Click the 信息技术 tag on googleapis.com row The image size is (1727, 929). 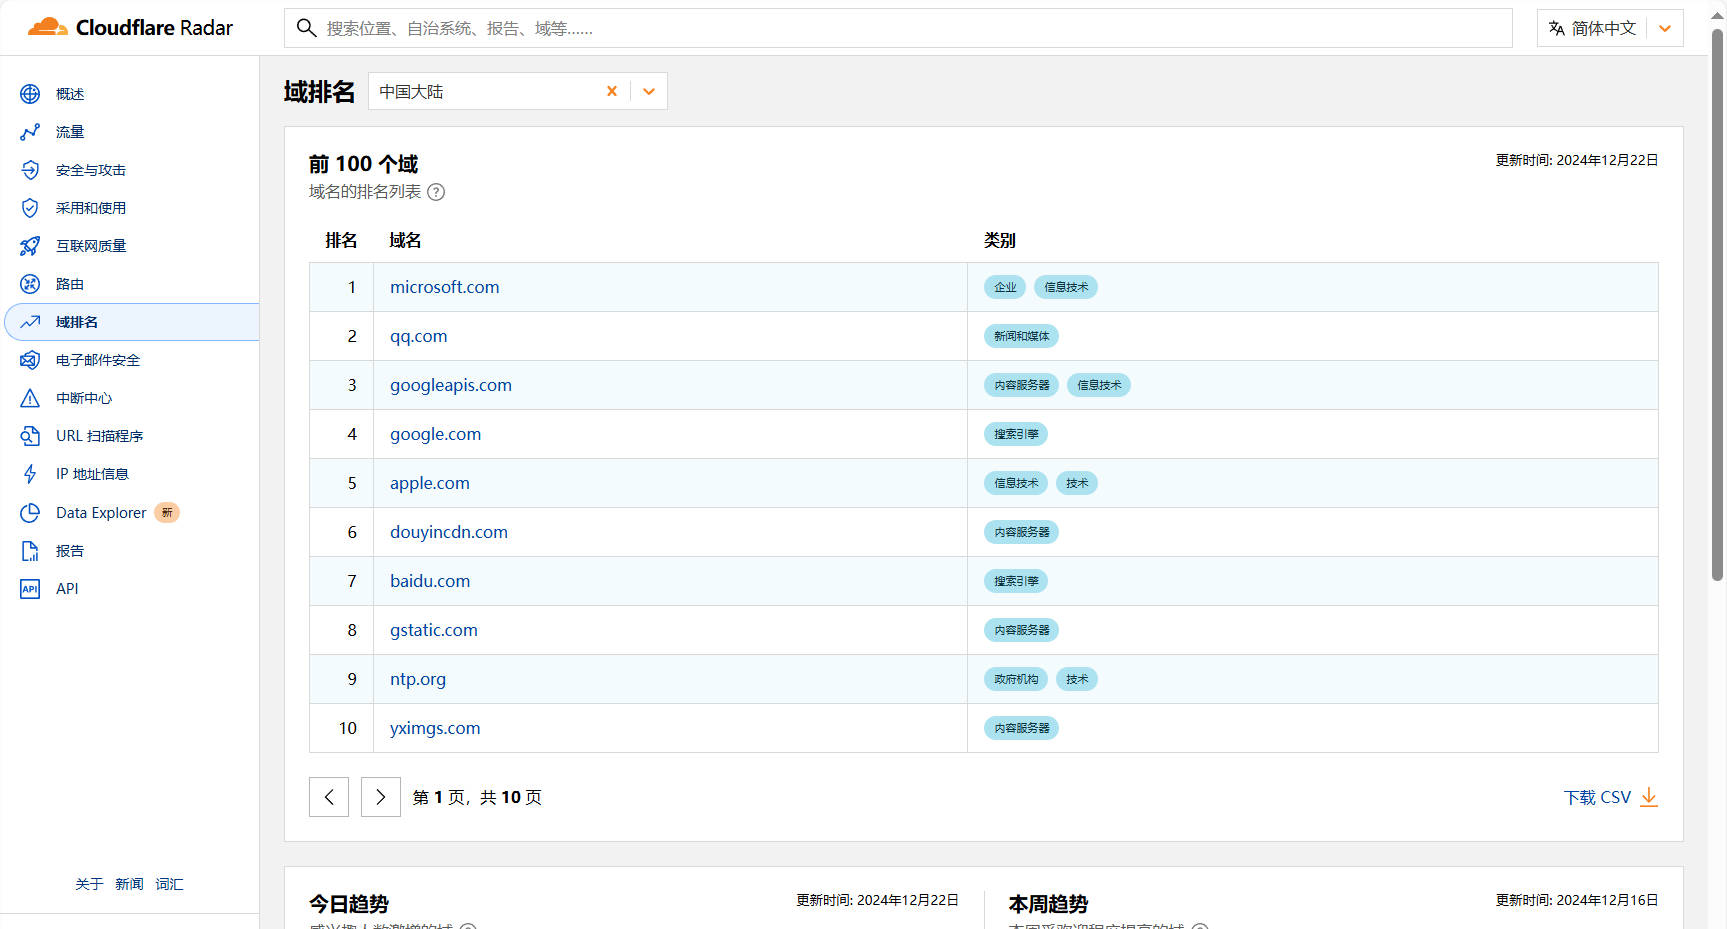pyautogui.click(x=1099, y=385)
